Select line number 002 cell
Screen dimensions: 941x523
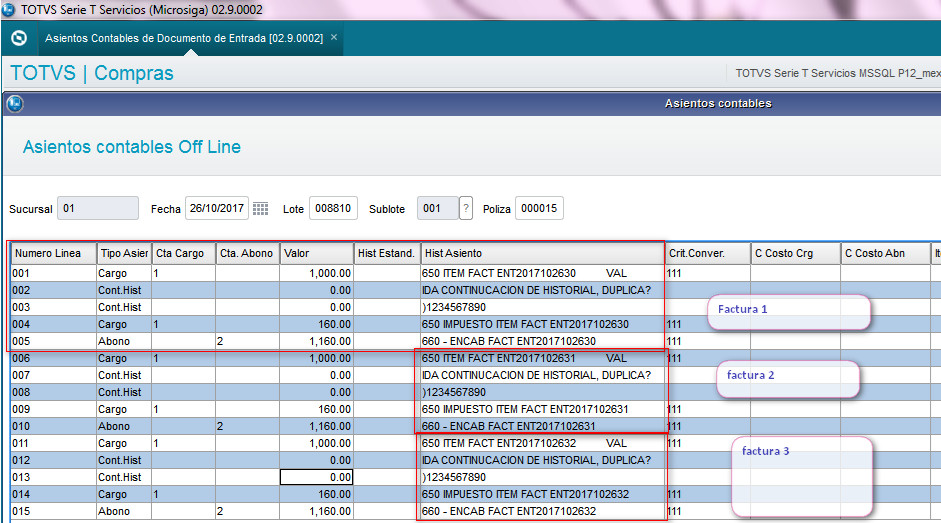[x=54, y=290]
